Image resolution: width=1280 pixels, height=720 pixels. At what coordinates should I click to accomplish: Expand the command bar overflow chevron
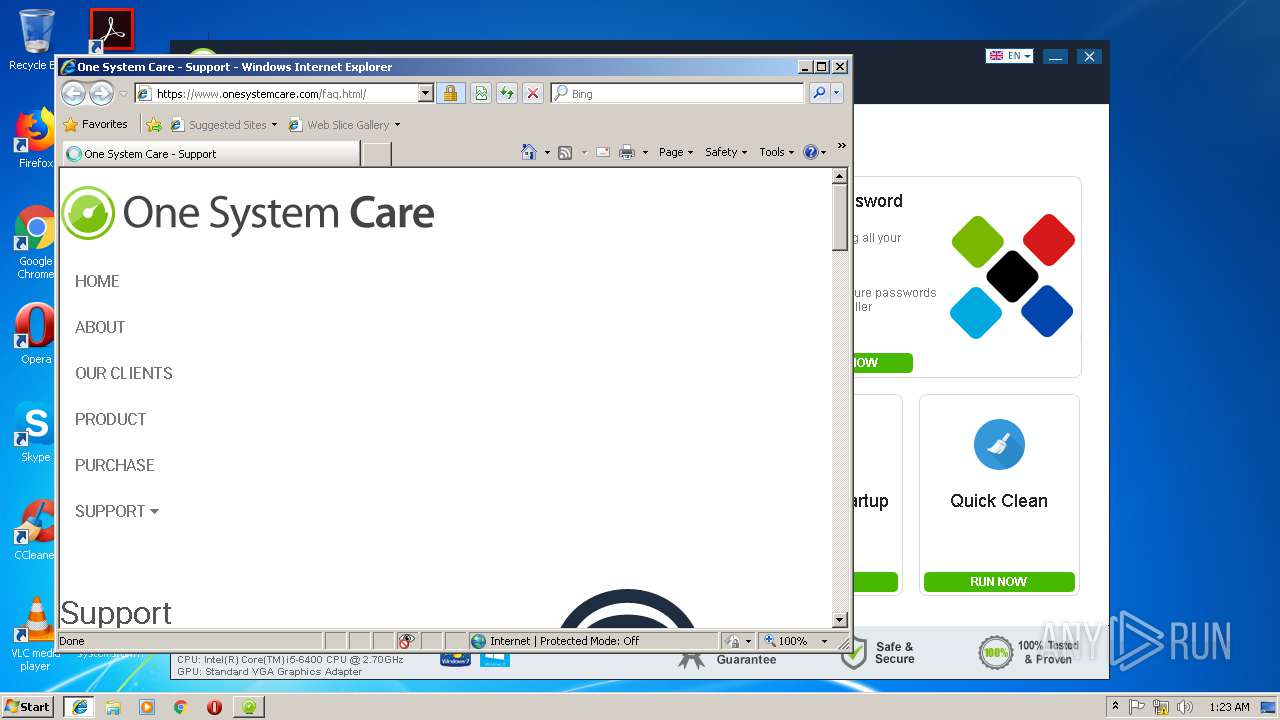pyautogui.click(x=842, y=146)
